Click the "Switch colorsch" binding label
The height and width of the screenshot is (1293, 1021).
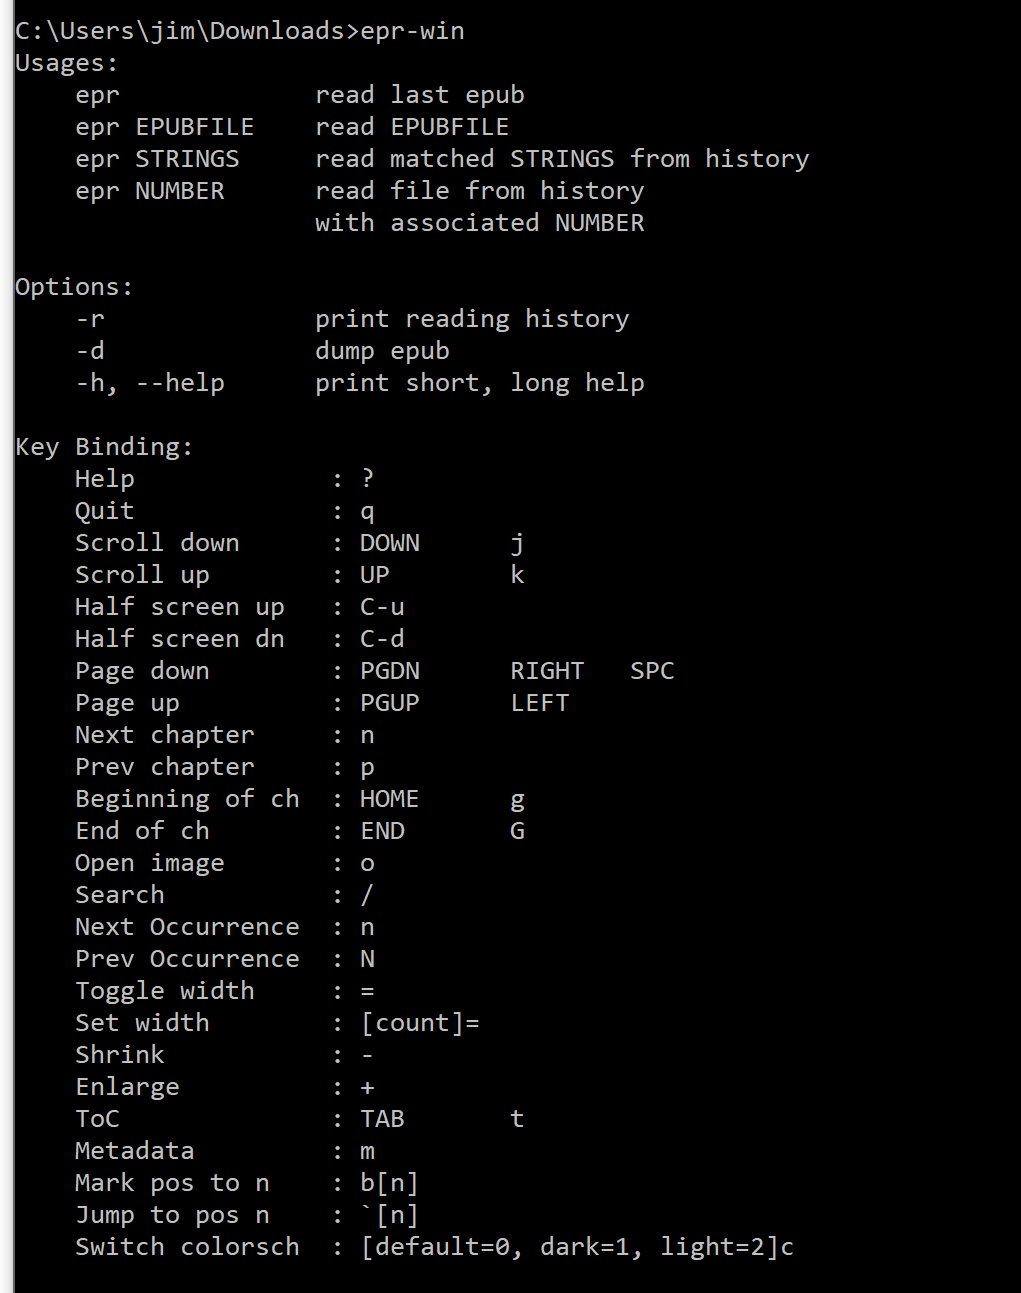(187, 1247)
